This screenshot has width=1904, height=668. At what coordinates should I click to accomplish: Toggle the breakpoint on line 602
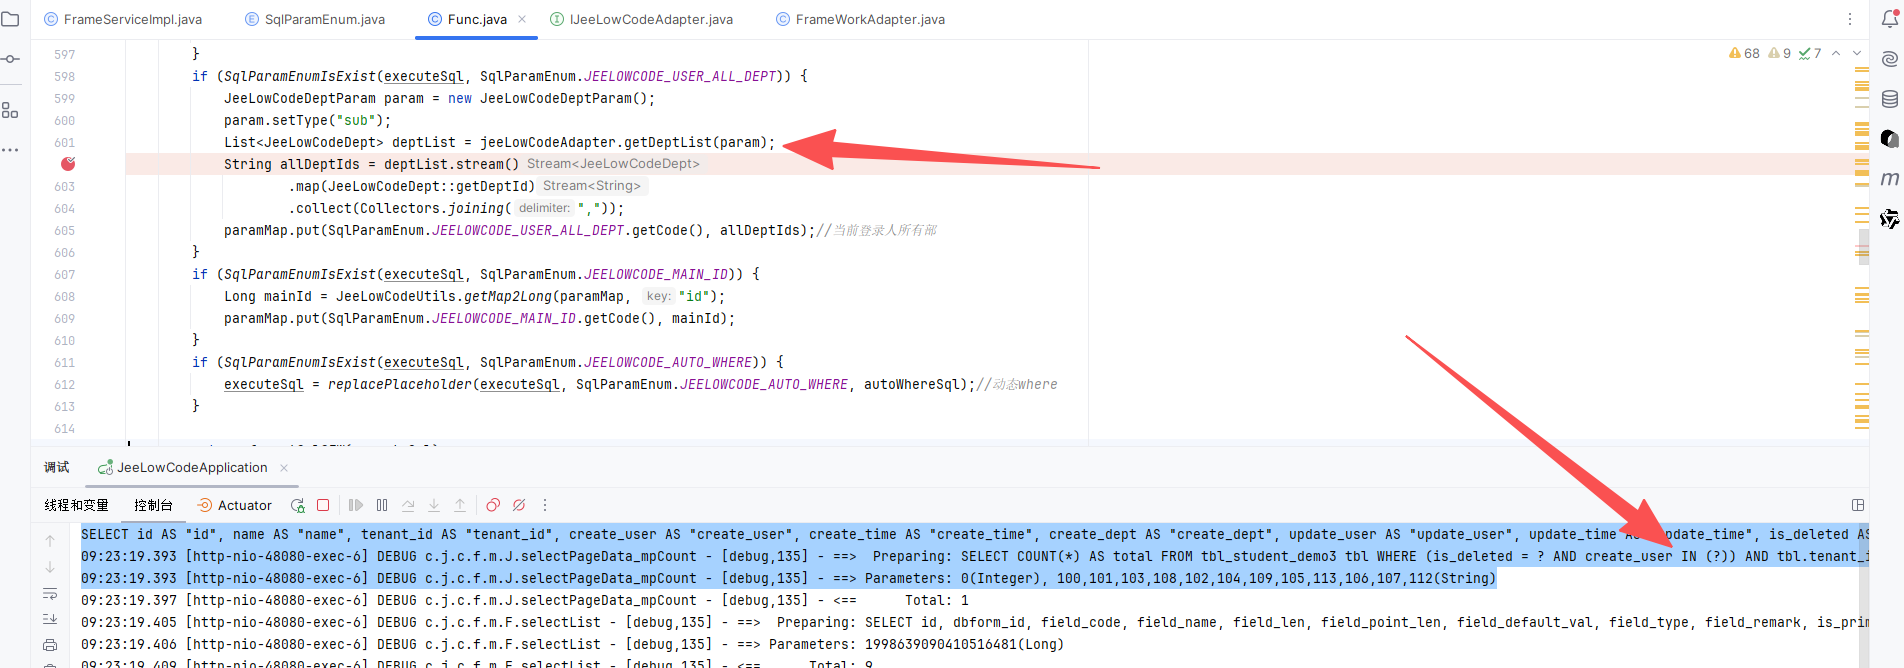68,164
